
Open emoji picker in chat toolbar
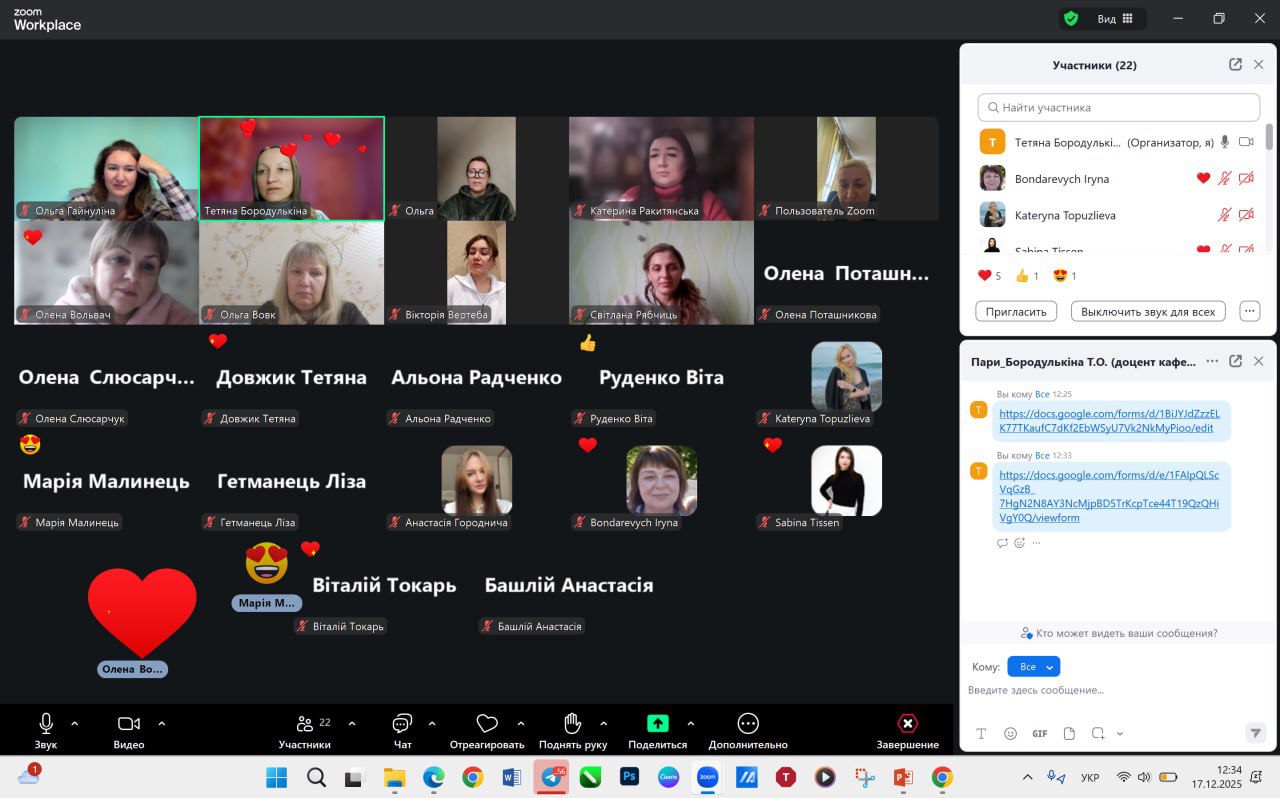(x=1010, y=733)
